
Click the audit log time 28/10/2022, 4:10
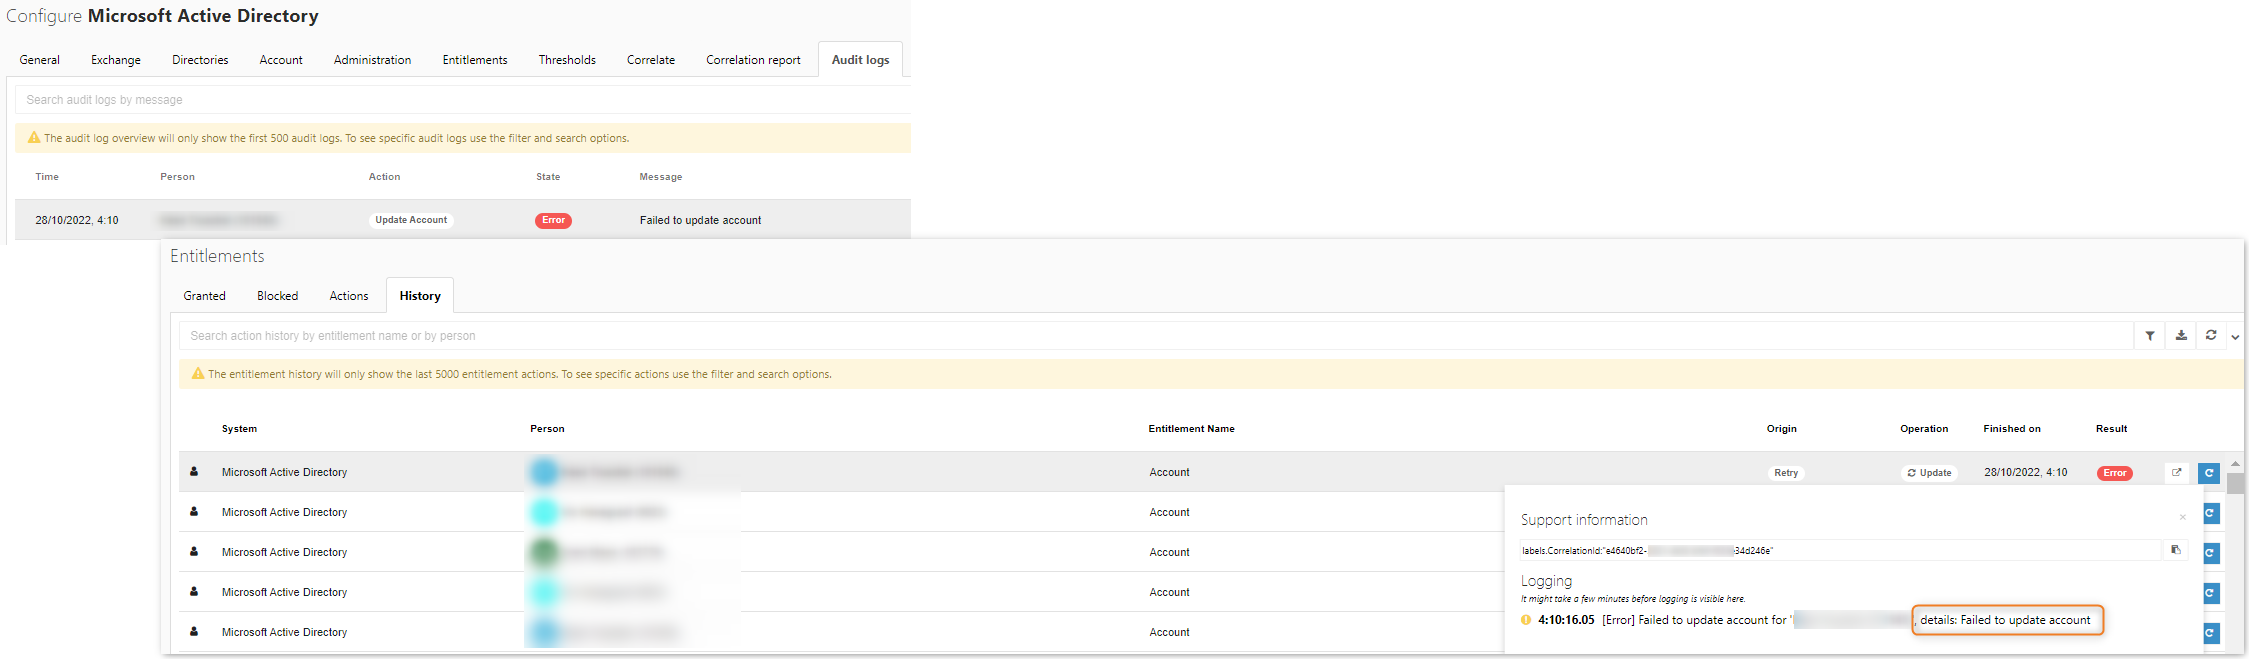click(77, 220)
